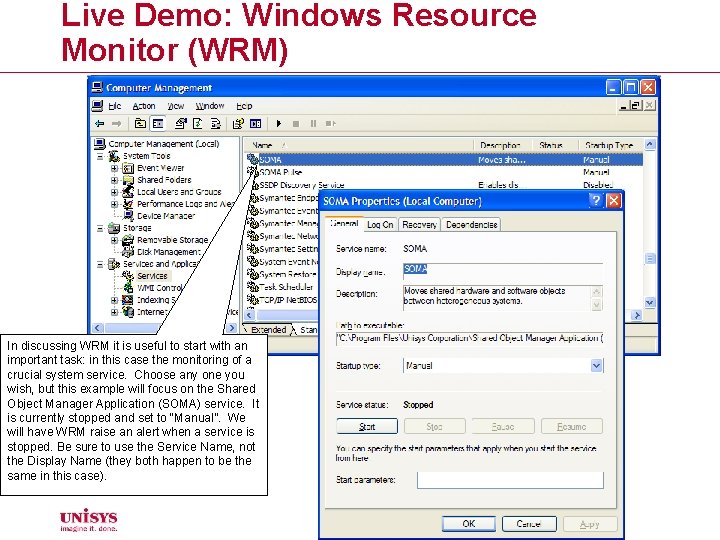The width and height of the screenshot is (720, 540).
Task: Switch to the Dependencies tab
Action: click(472, 225)
